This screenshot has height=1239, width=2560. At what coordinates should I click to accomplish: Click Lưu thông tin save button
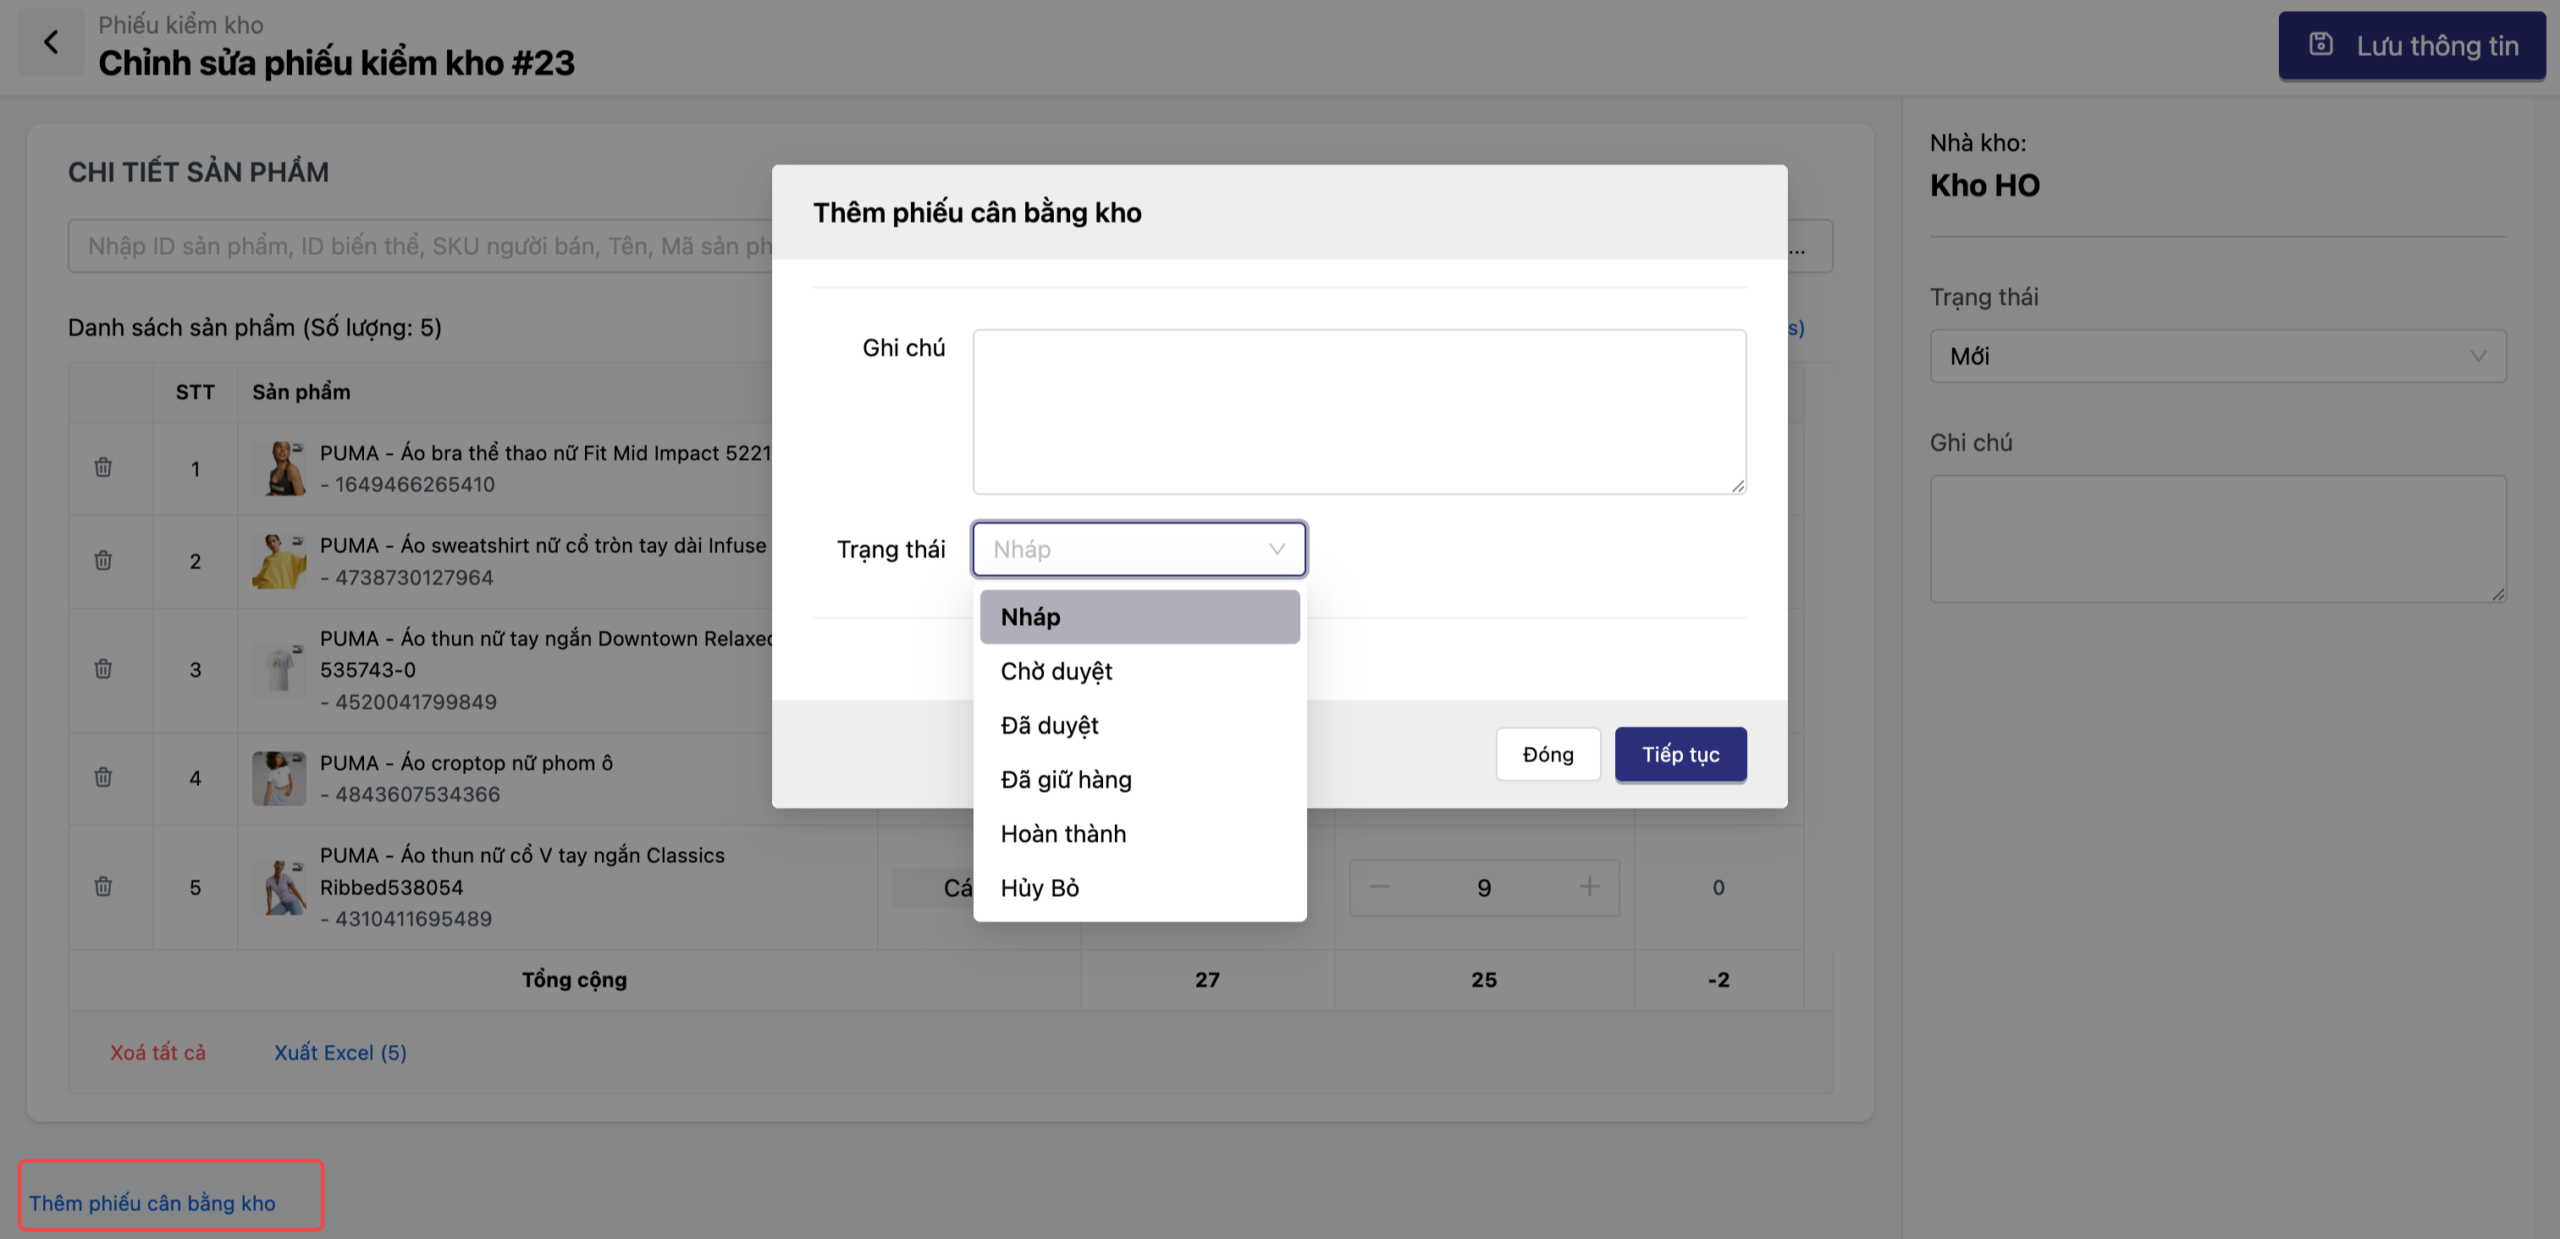coord(2411,45)
